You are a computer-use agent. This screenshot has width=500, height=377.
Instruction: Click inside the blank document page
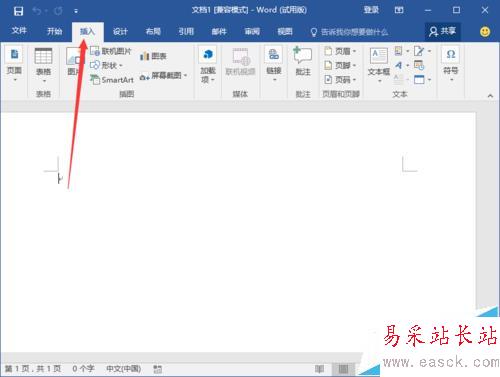pos(238,232)
